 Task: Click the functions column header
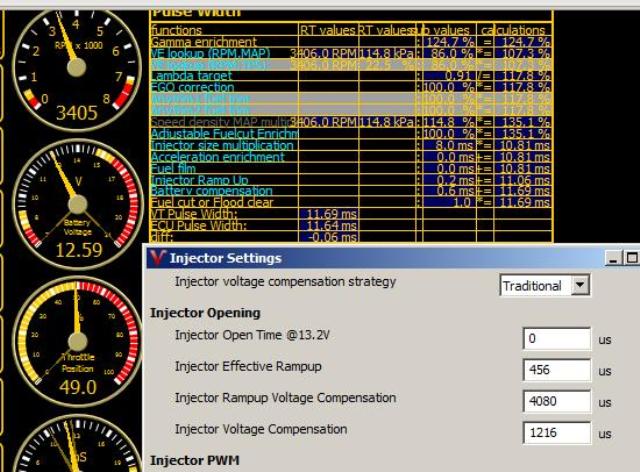(x=176, y=30)
